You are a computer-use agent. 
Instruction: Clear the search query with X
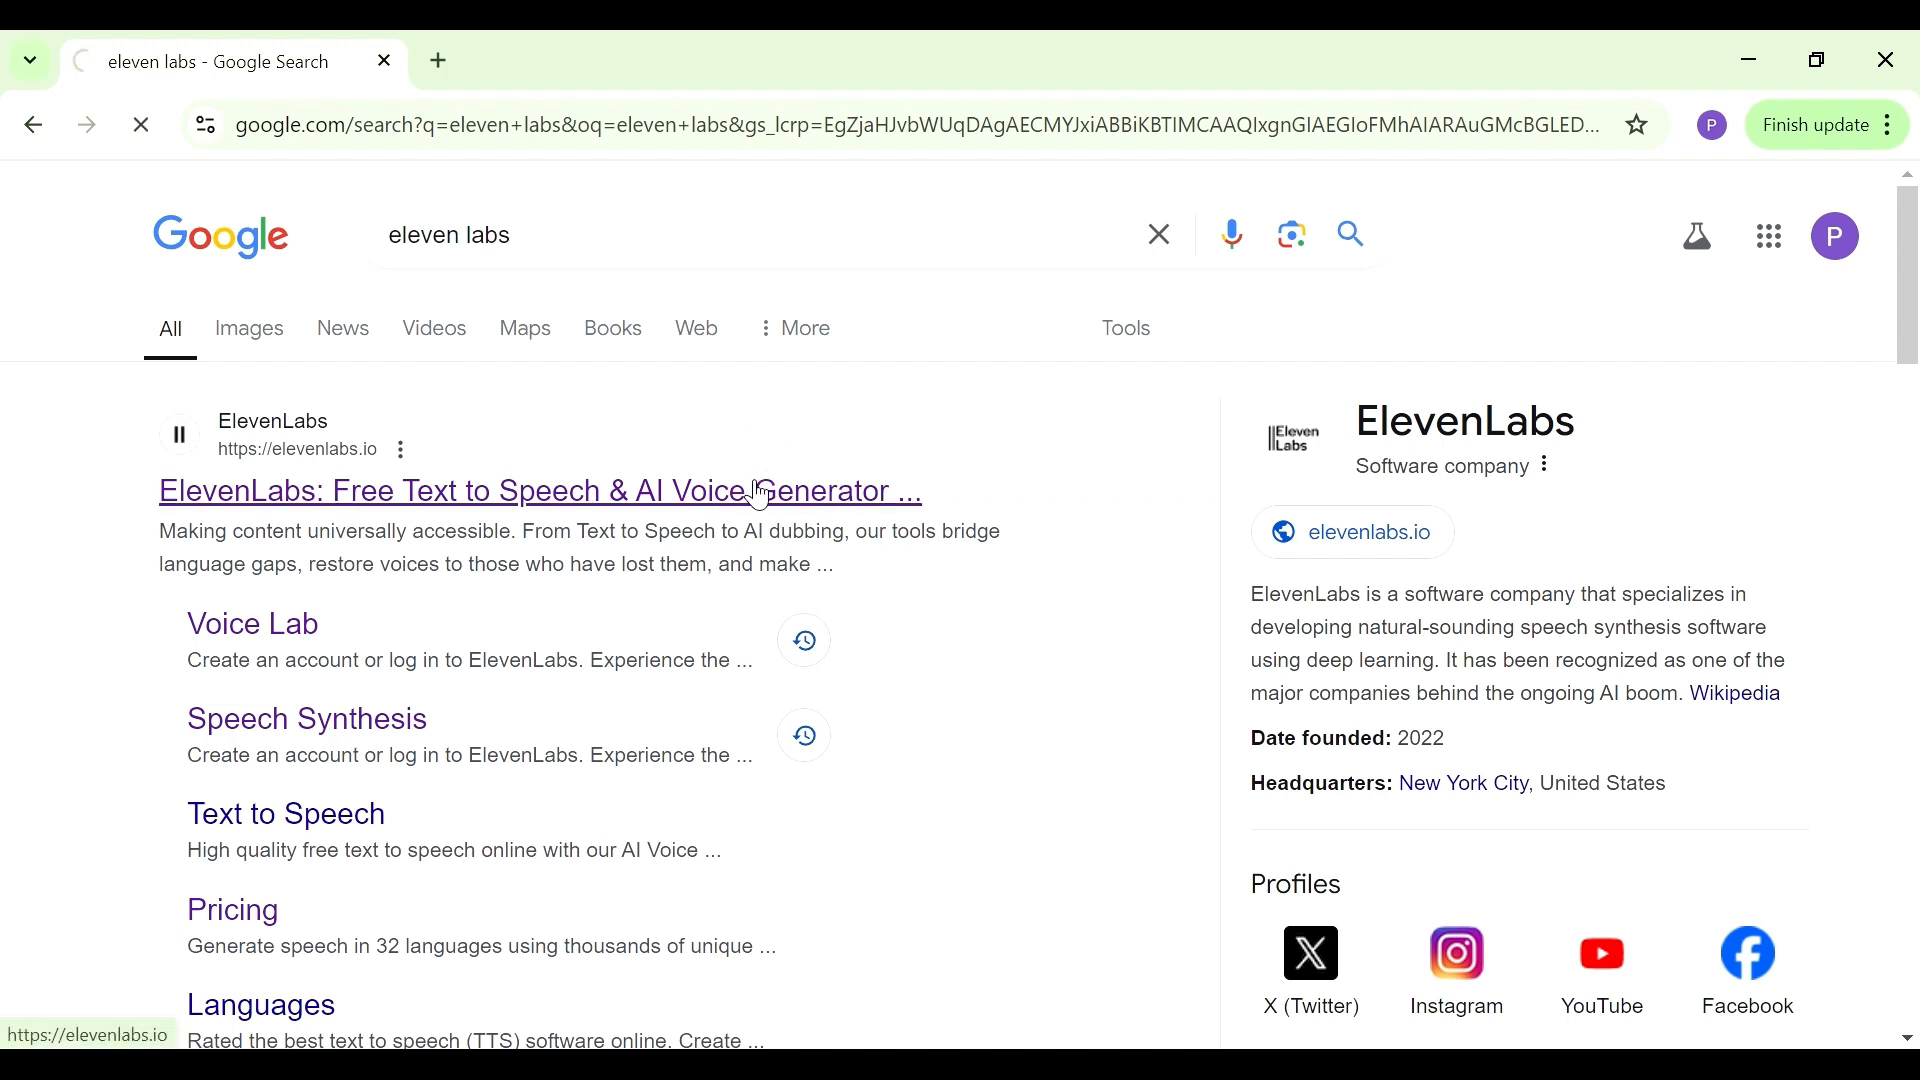coord(1160,235)
